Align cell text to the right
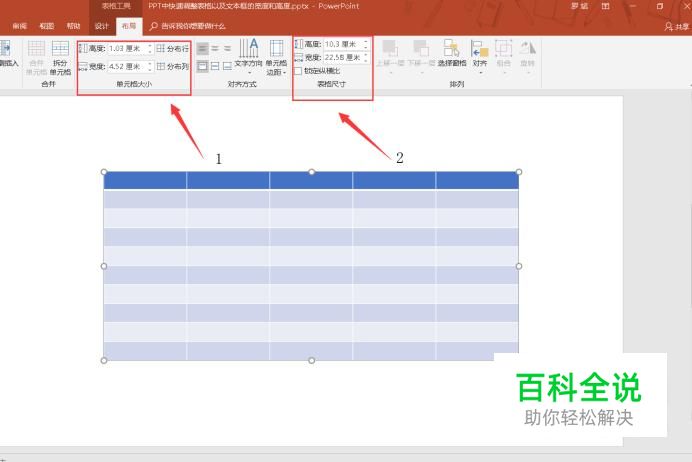 point(227,48)
